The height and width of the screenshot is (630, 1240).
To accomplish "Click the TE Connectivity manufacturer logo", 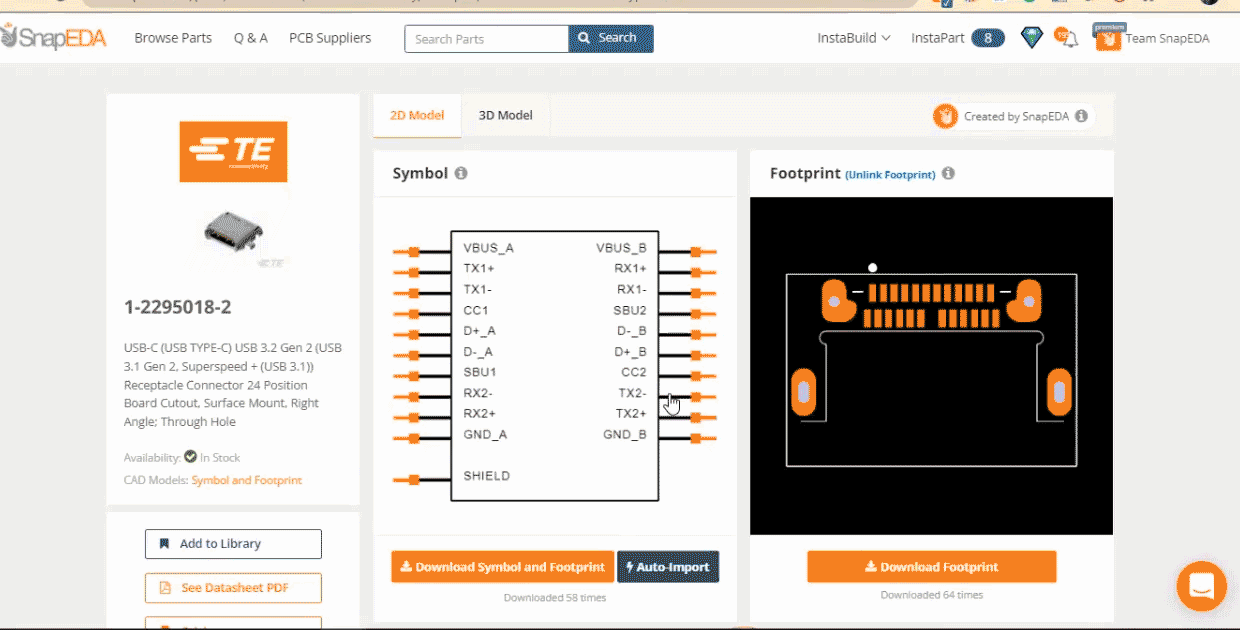I will (233, 152).
